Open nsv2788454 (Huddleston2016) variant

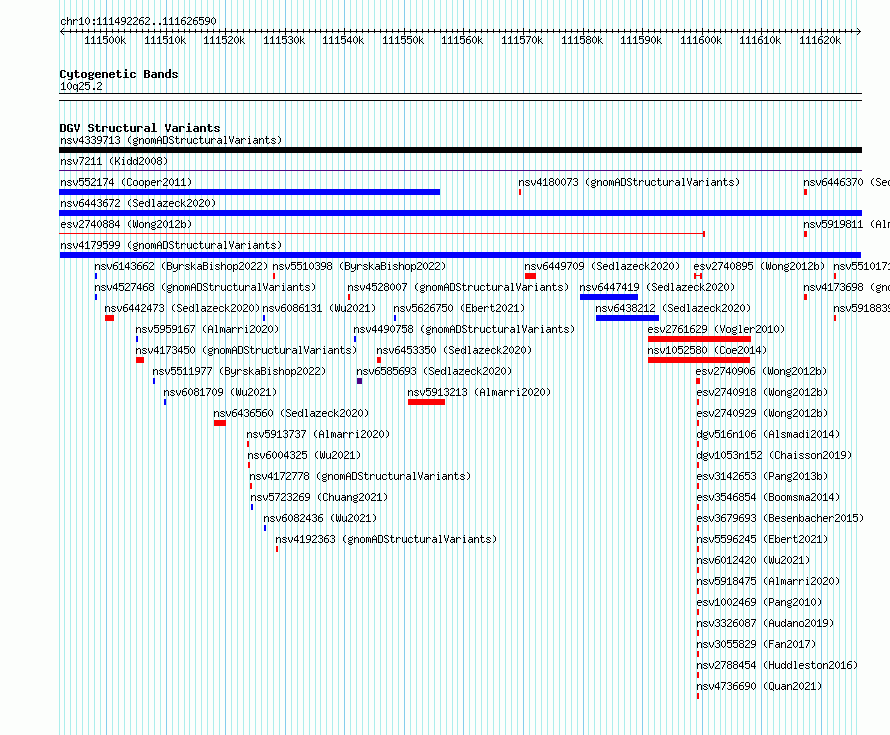click(x=777, y=665)
